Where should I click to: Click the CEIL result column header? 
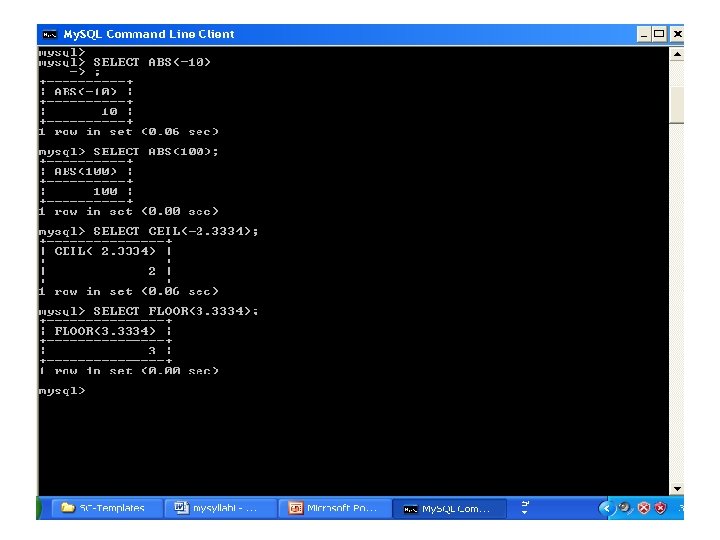[105, 251]
